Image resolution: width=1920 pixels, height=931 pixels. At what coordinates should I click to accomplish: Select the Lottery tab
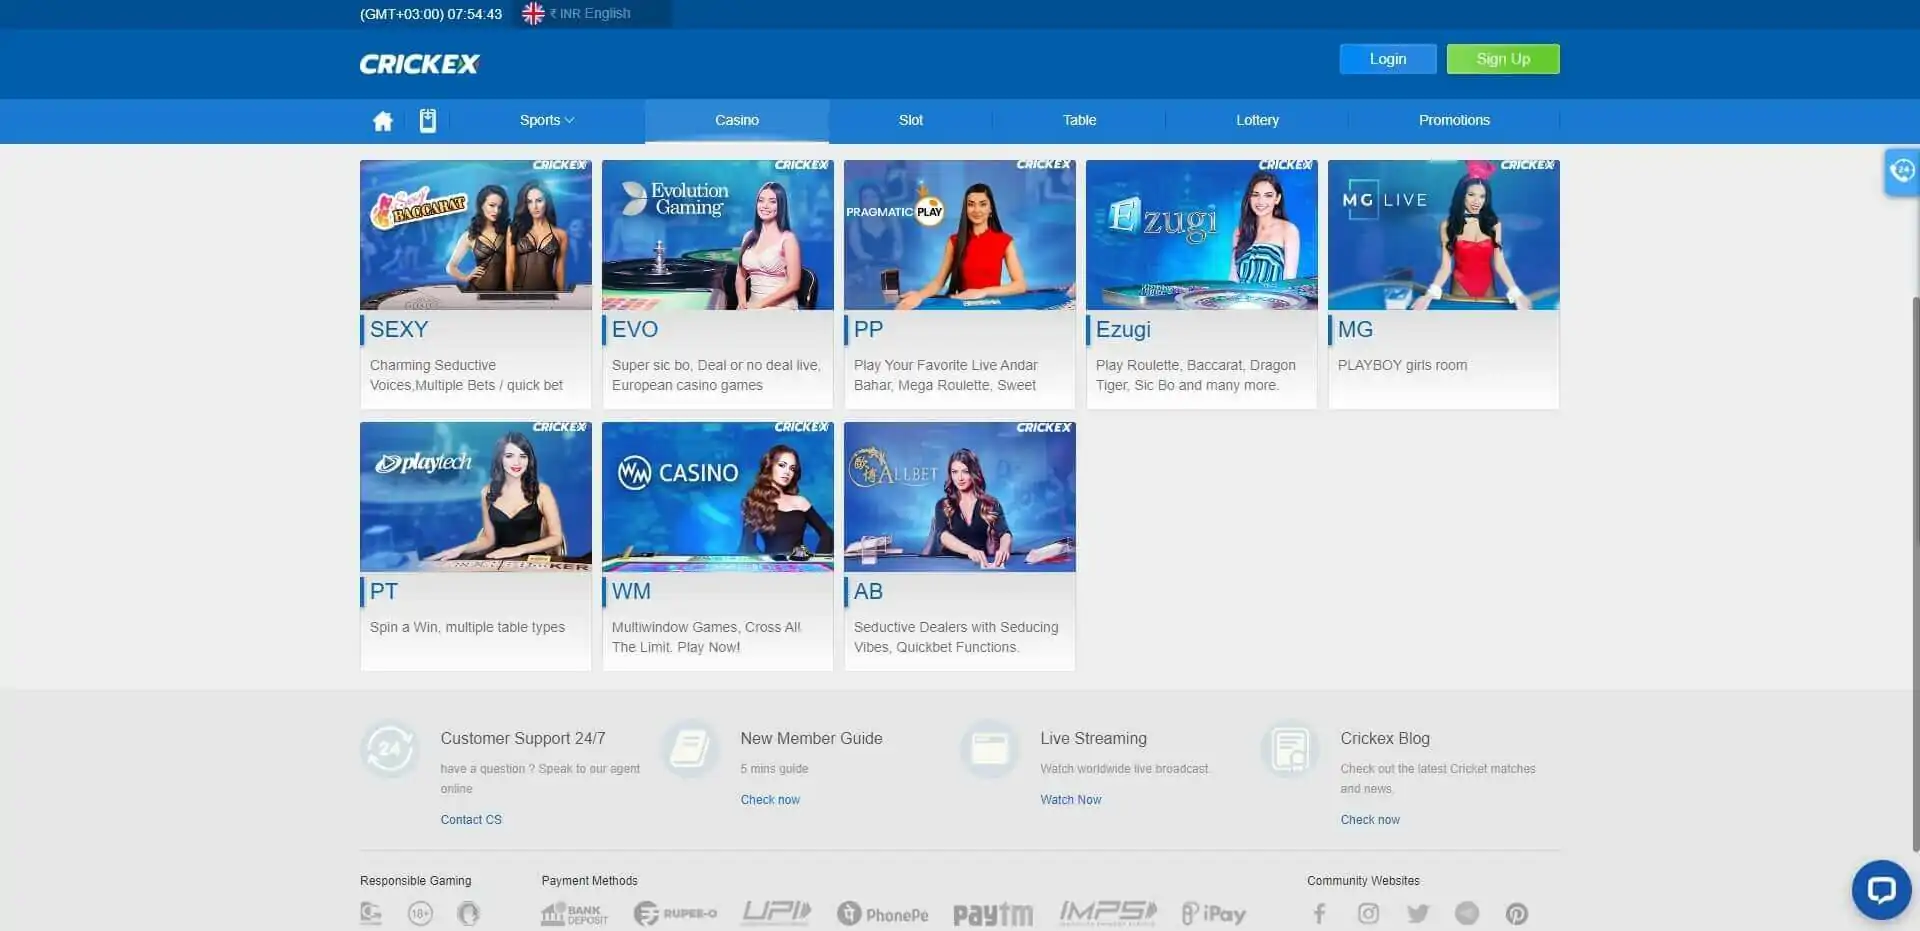(x=1257, y=120)
